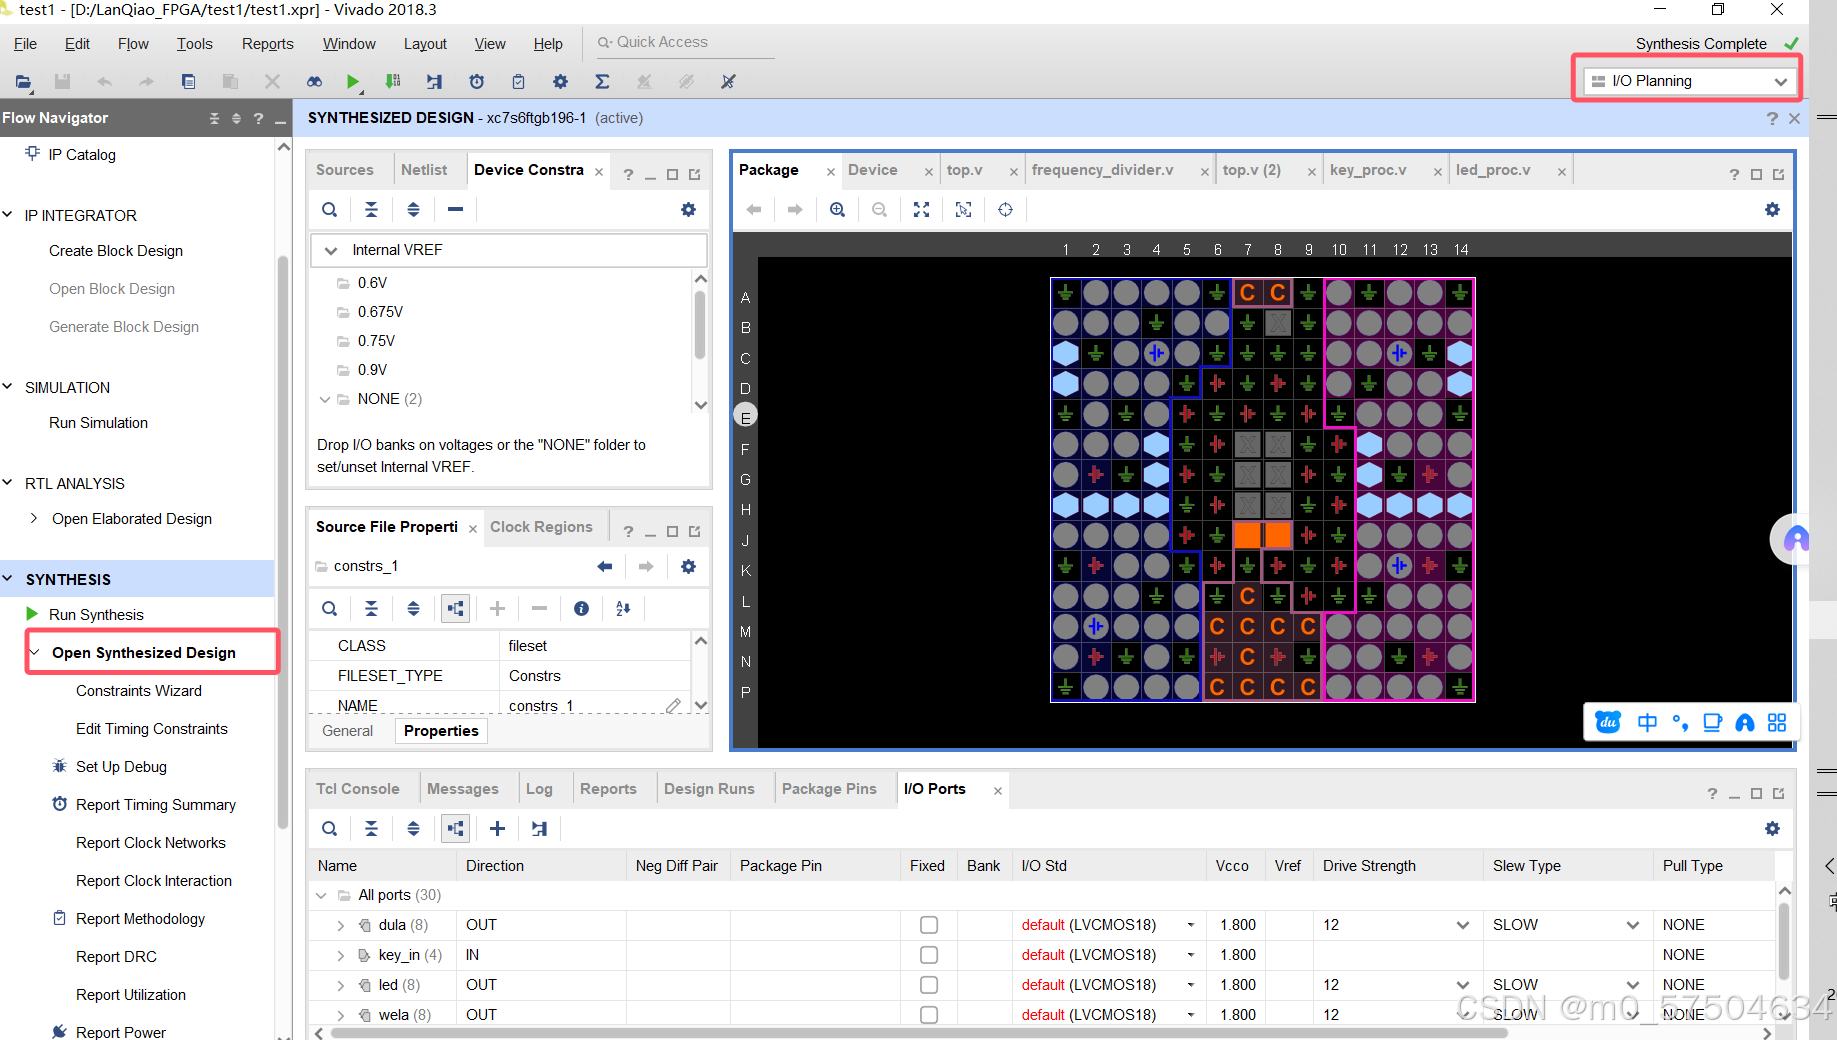Toggle hierarchical view in Source File Properties toolbar
1837x1040 pixels.
(455, 608)
